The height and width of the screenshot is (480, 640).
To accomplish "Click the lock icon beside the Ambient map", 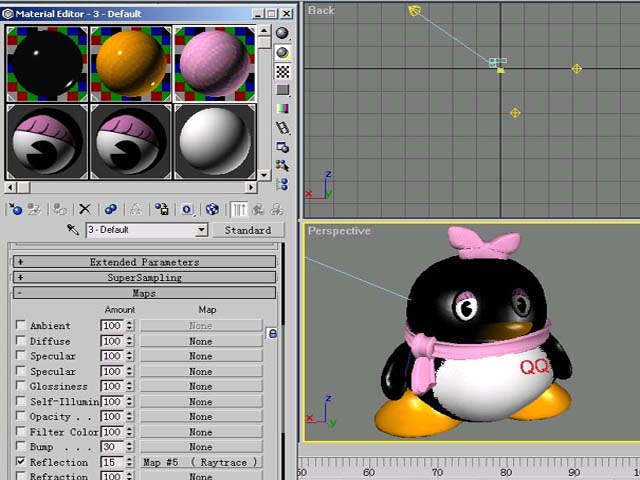I will click(x=272, y=333).
